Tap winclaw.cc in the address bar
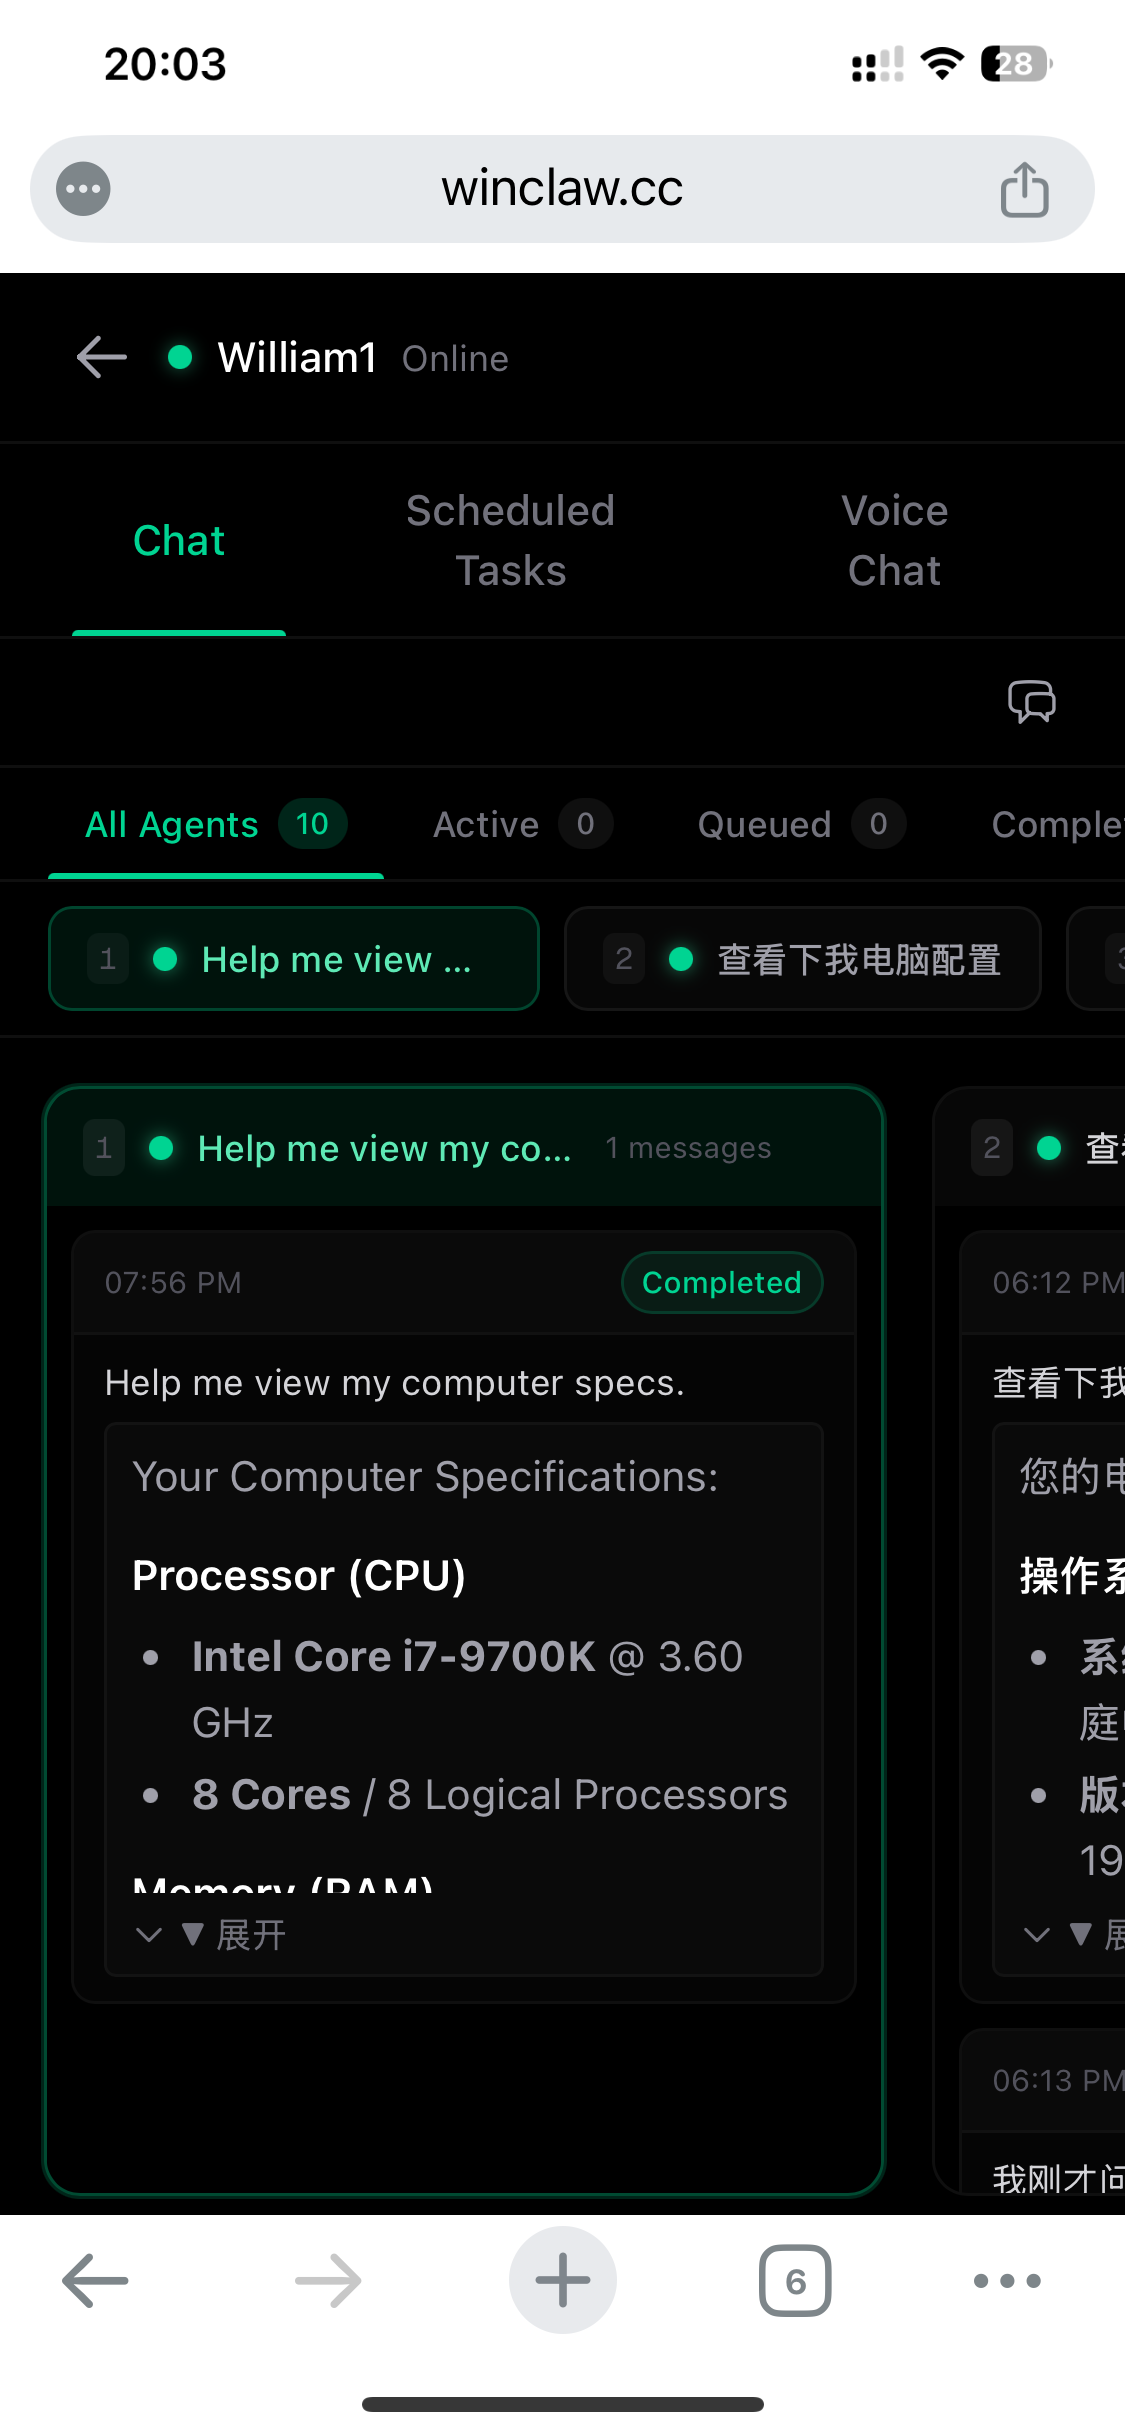 pos(561,188)
